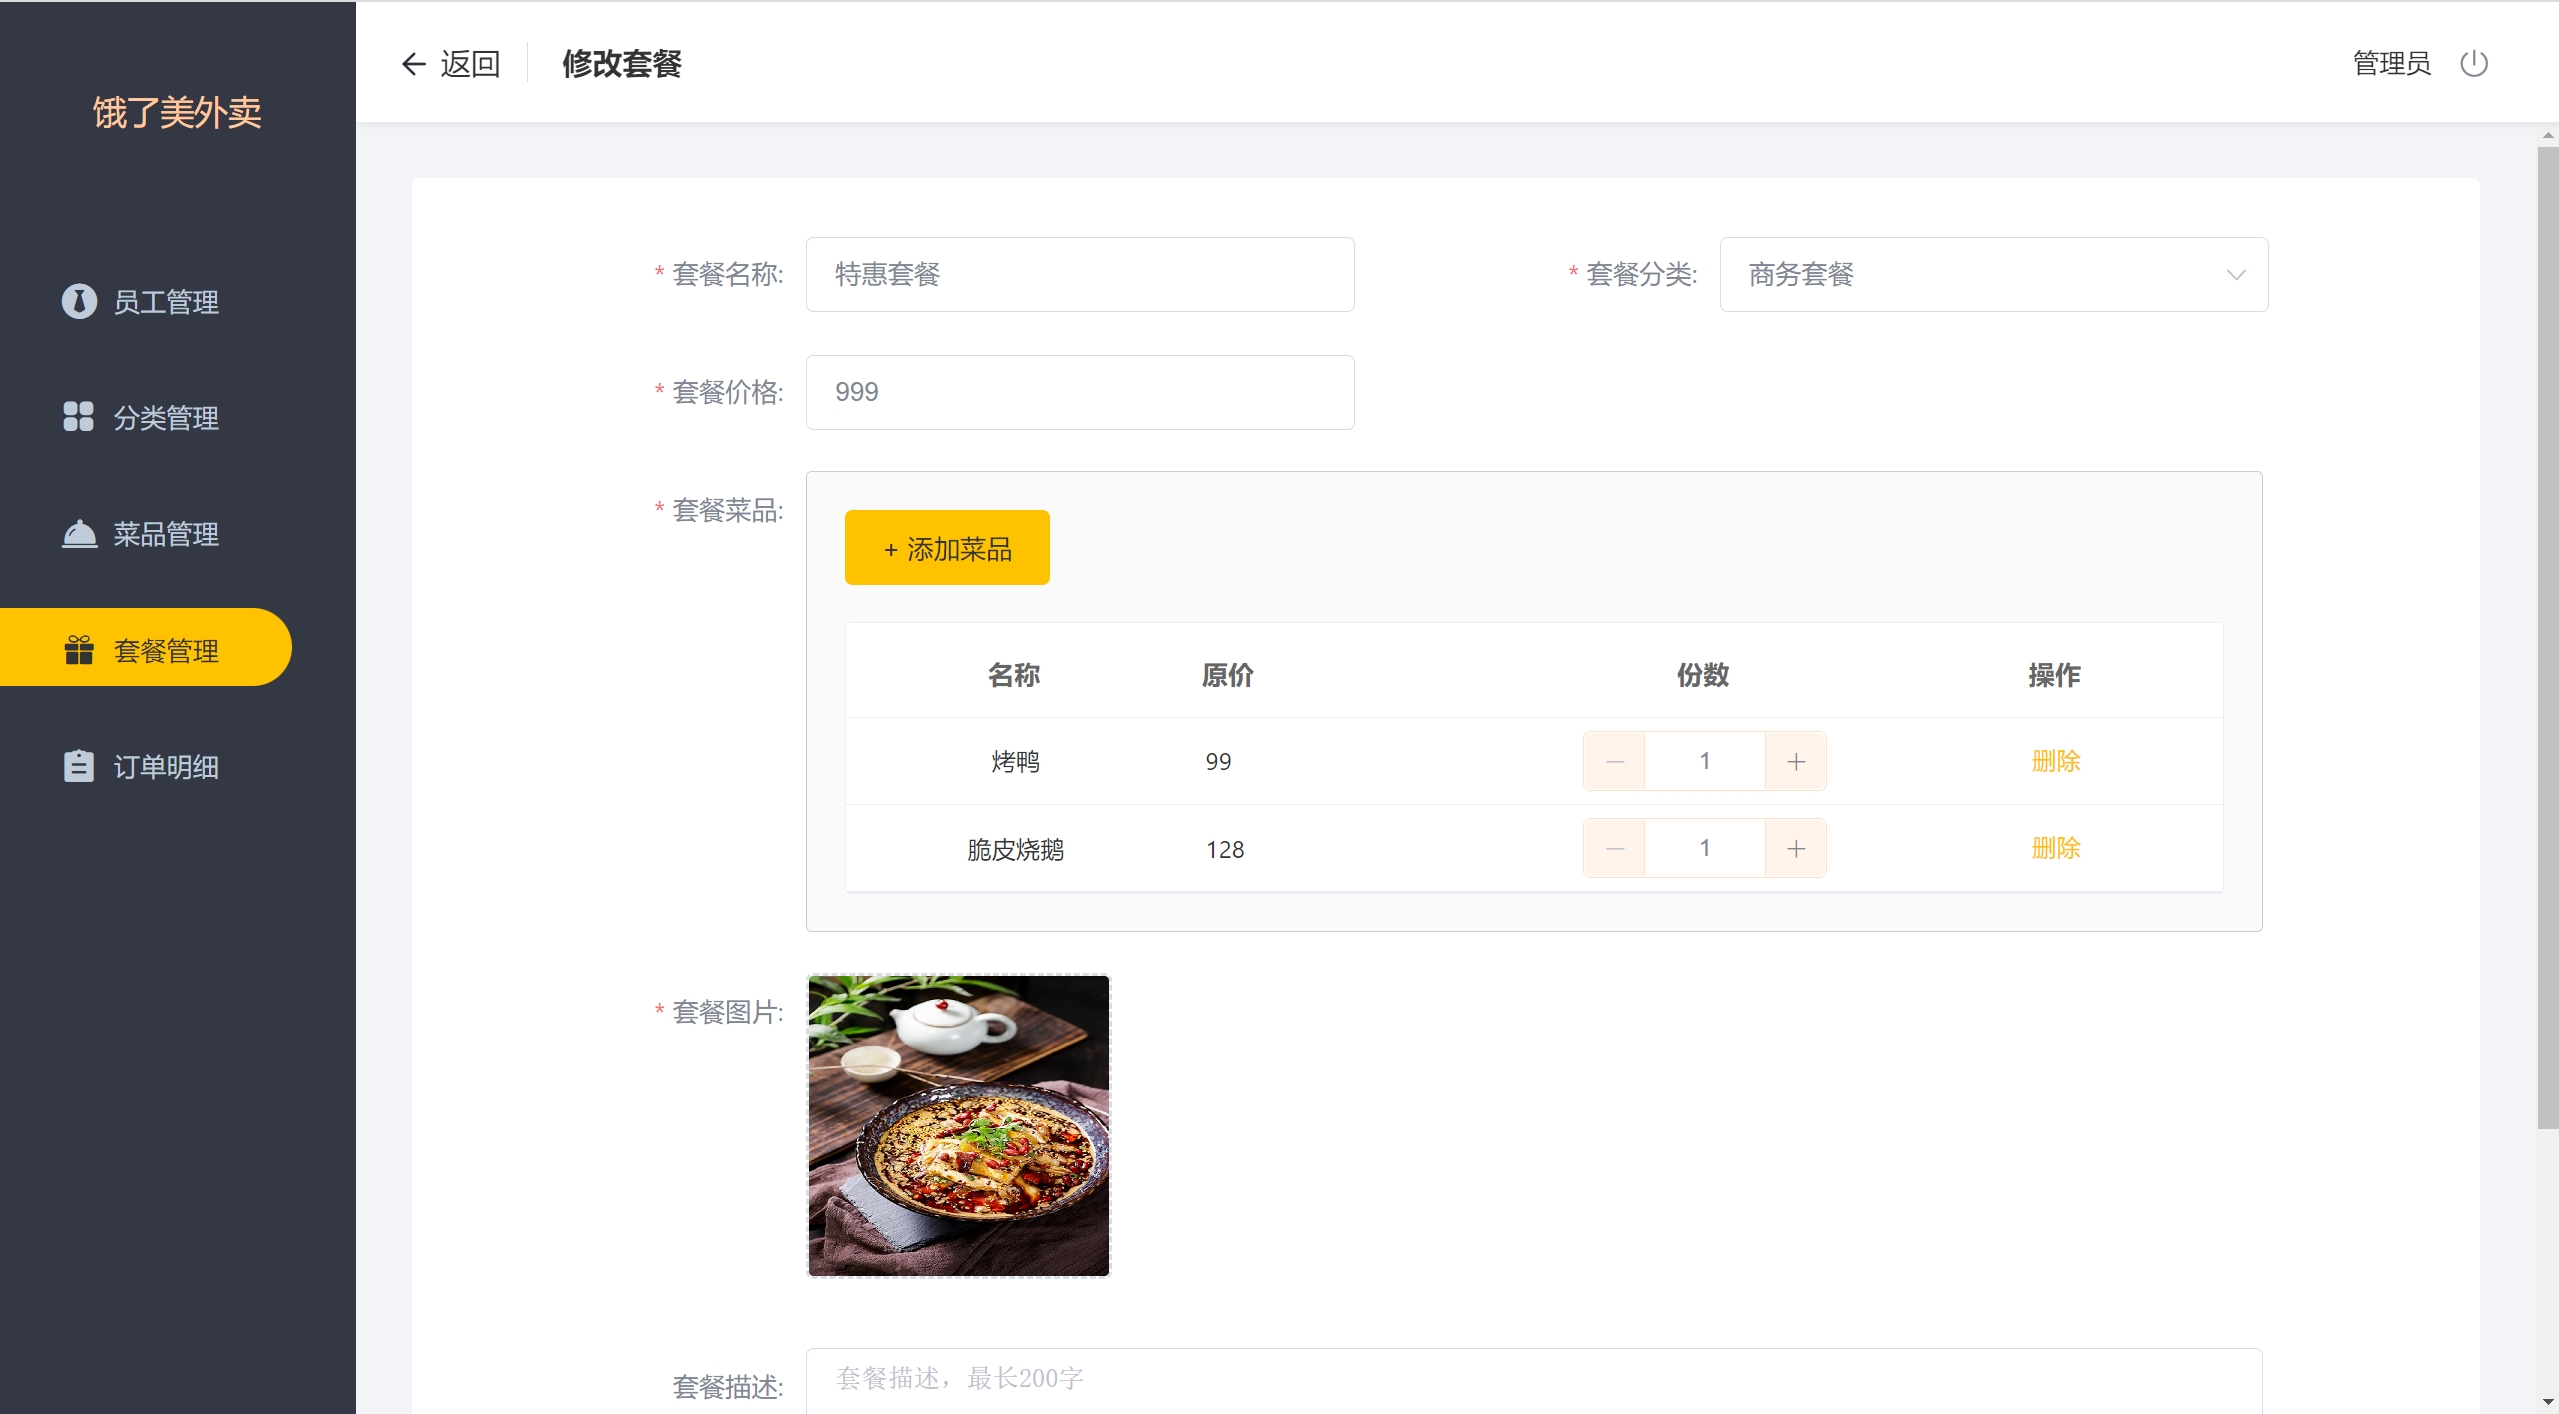The image size is (2559, 1414).
Task: Click the gift icon for 套餐管理
Action: 79,650
